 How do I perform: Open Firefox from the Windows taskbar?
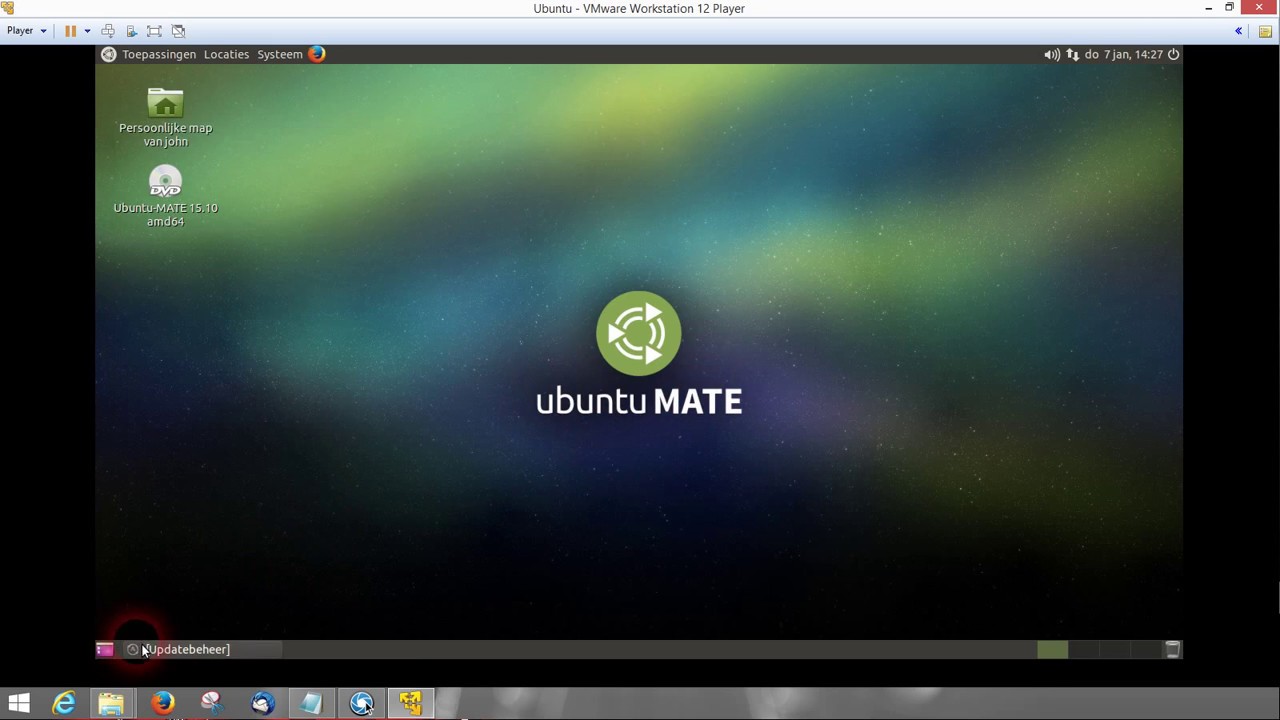[162, 704]
